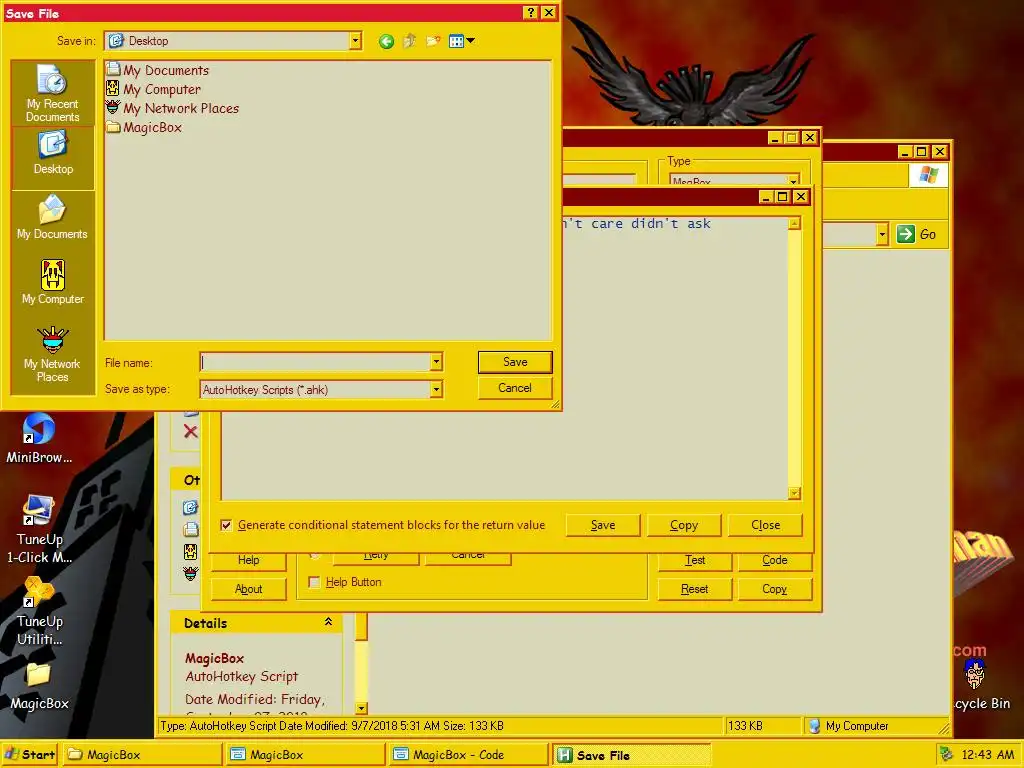Screen dimensions: 1024x768
Task: Click the Code button in MagicBox
Action: (x=775, y=560)
